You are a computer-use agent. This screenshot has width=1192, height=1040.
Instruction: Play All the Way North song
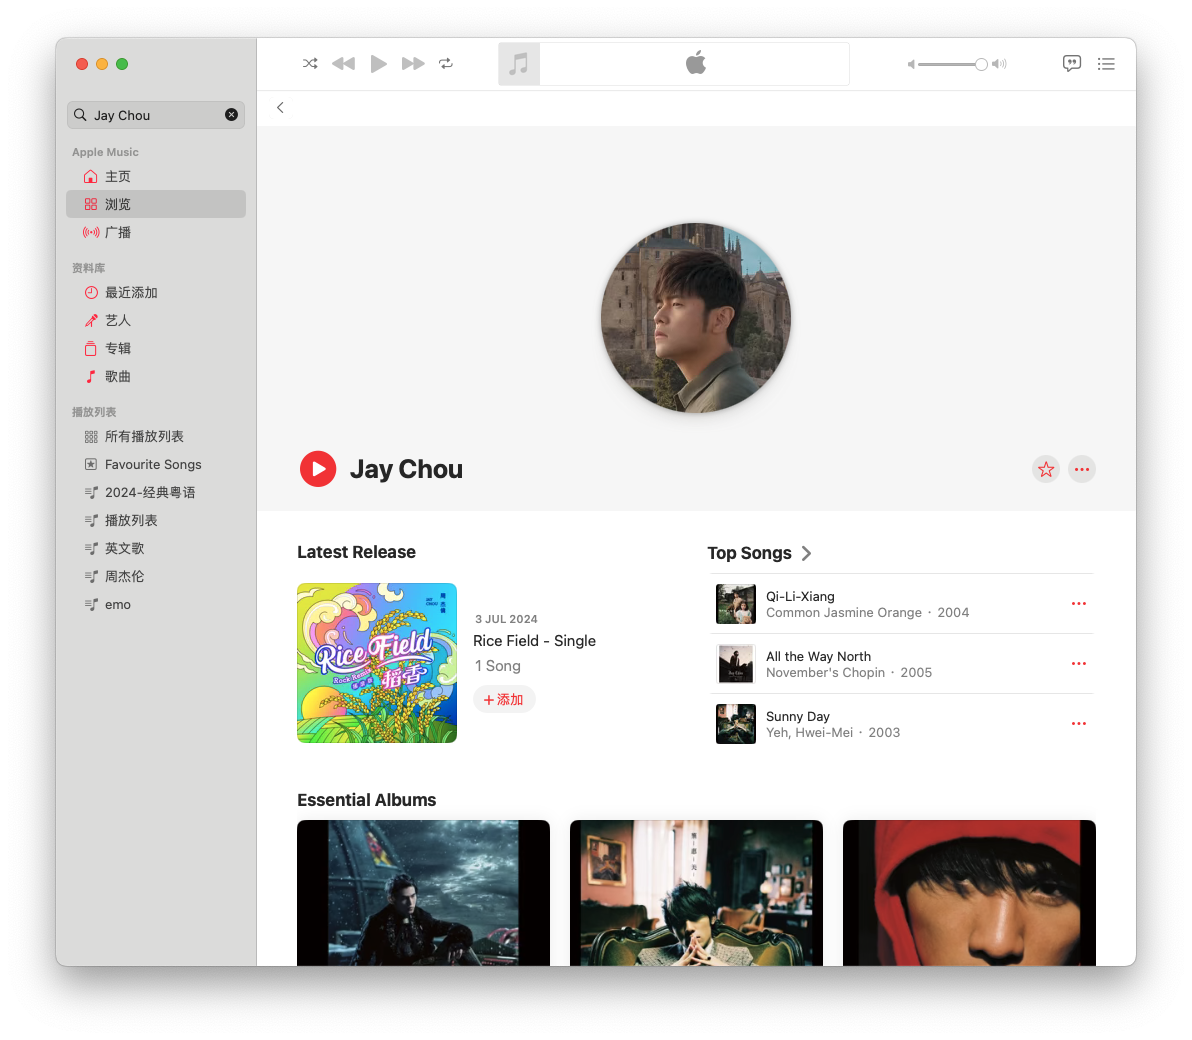pos(819,656)
